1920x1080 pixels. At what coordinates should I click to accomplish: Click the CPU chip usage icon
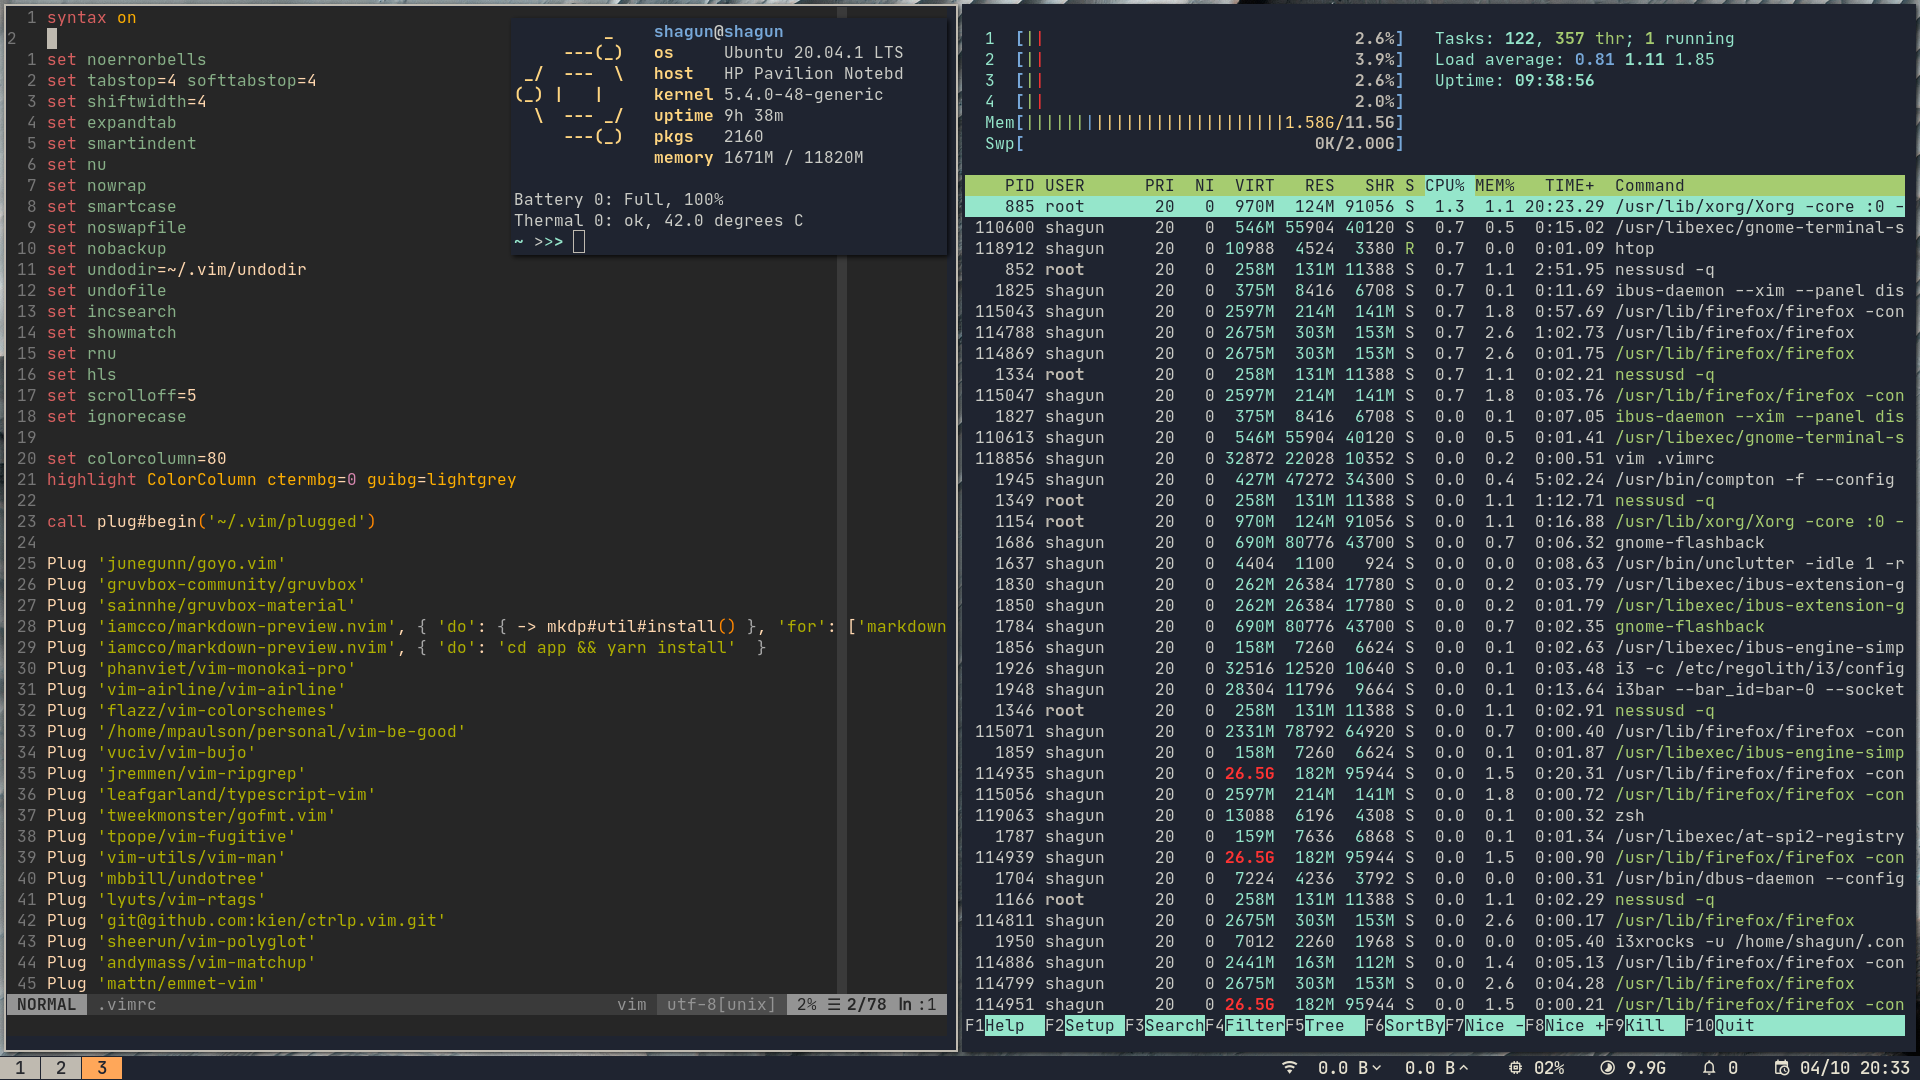point(1515,1068)
